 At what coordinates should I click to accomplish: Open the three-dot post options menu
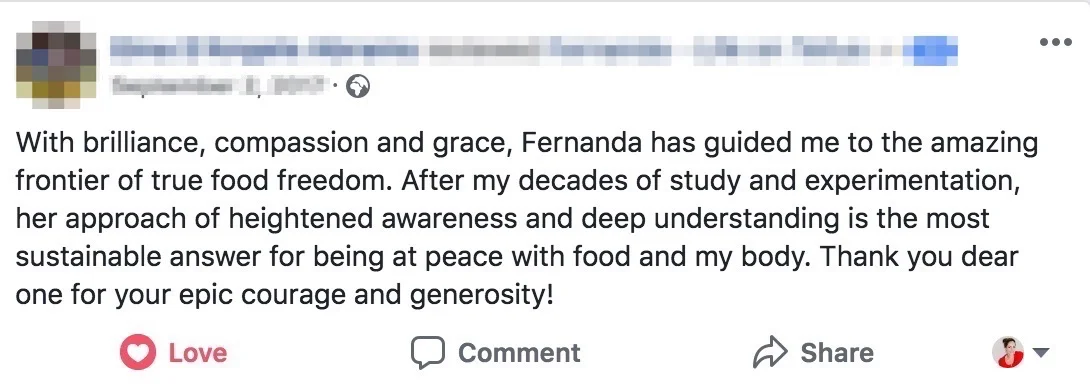pyautogui.click(x=1055, y=42)
